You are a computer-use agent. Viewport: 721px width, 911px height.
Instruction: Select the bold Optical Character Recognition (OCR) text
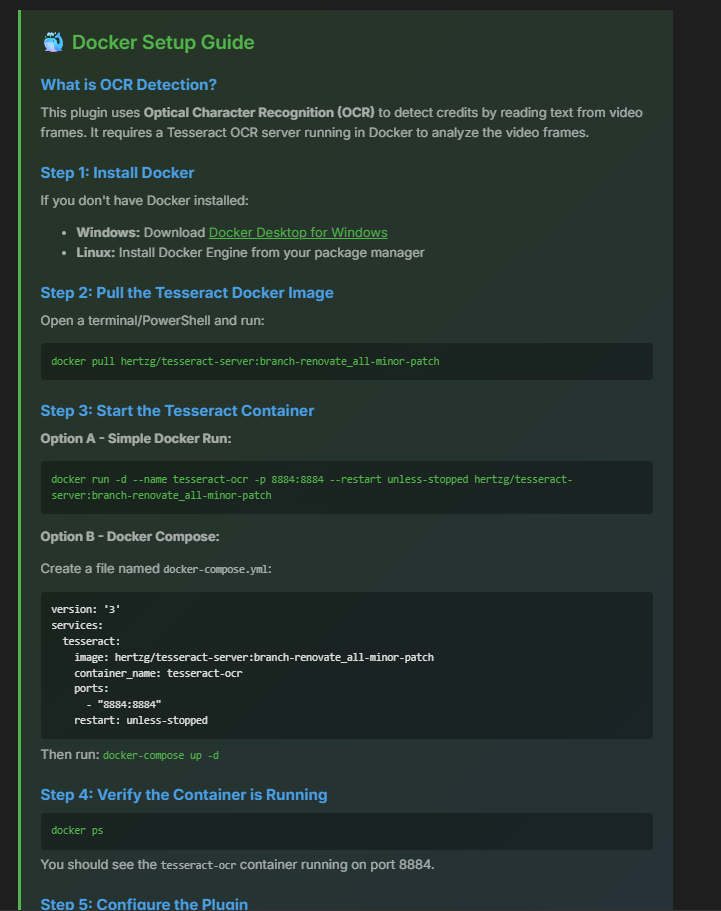259,112
